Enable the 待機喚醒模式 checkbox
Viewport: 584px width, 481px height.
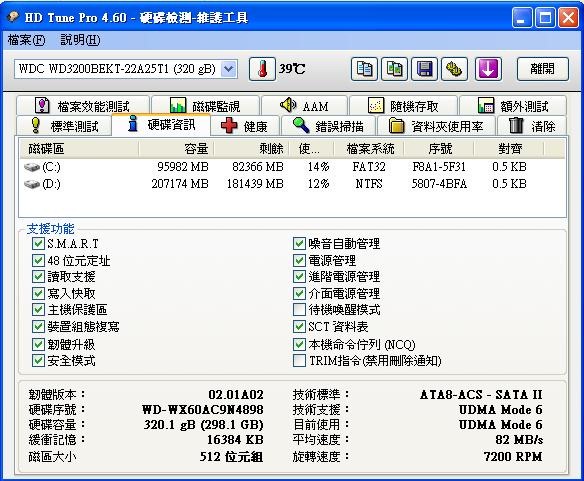(x=299, y=309)
